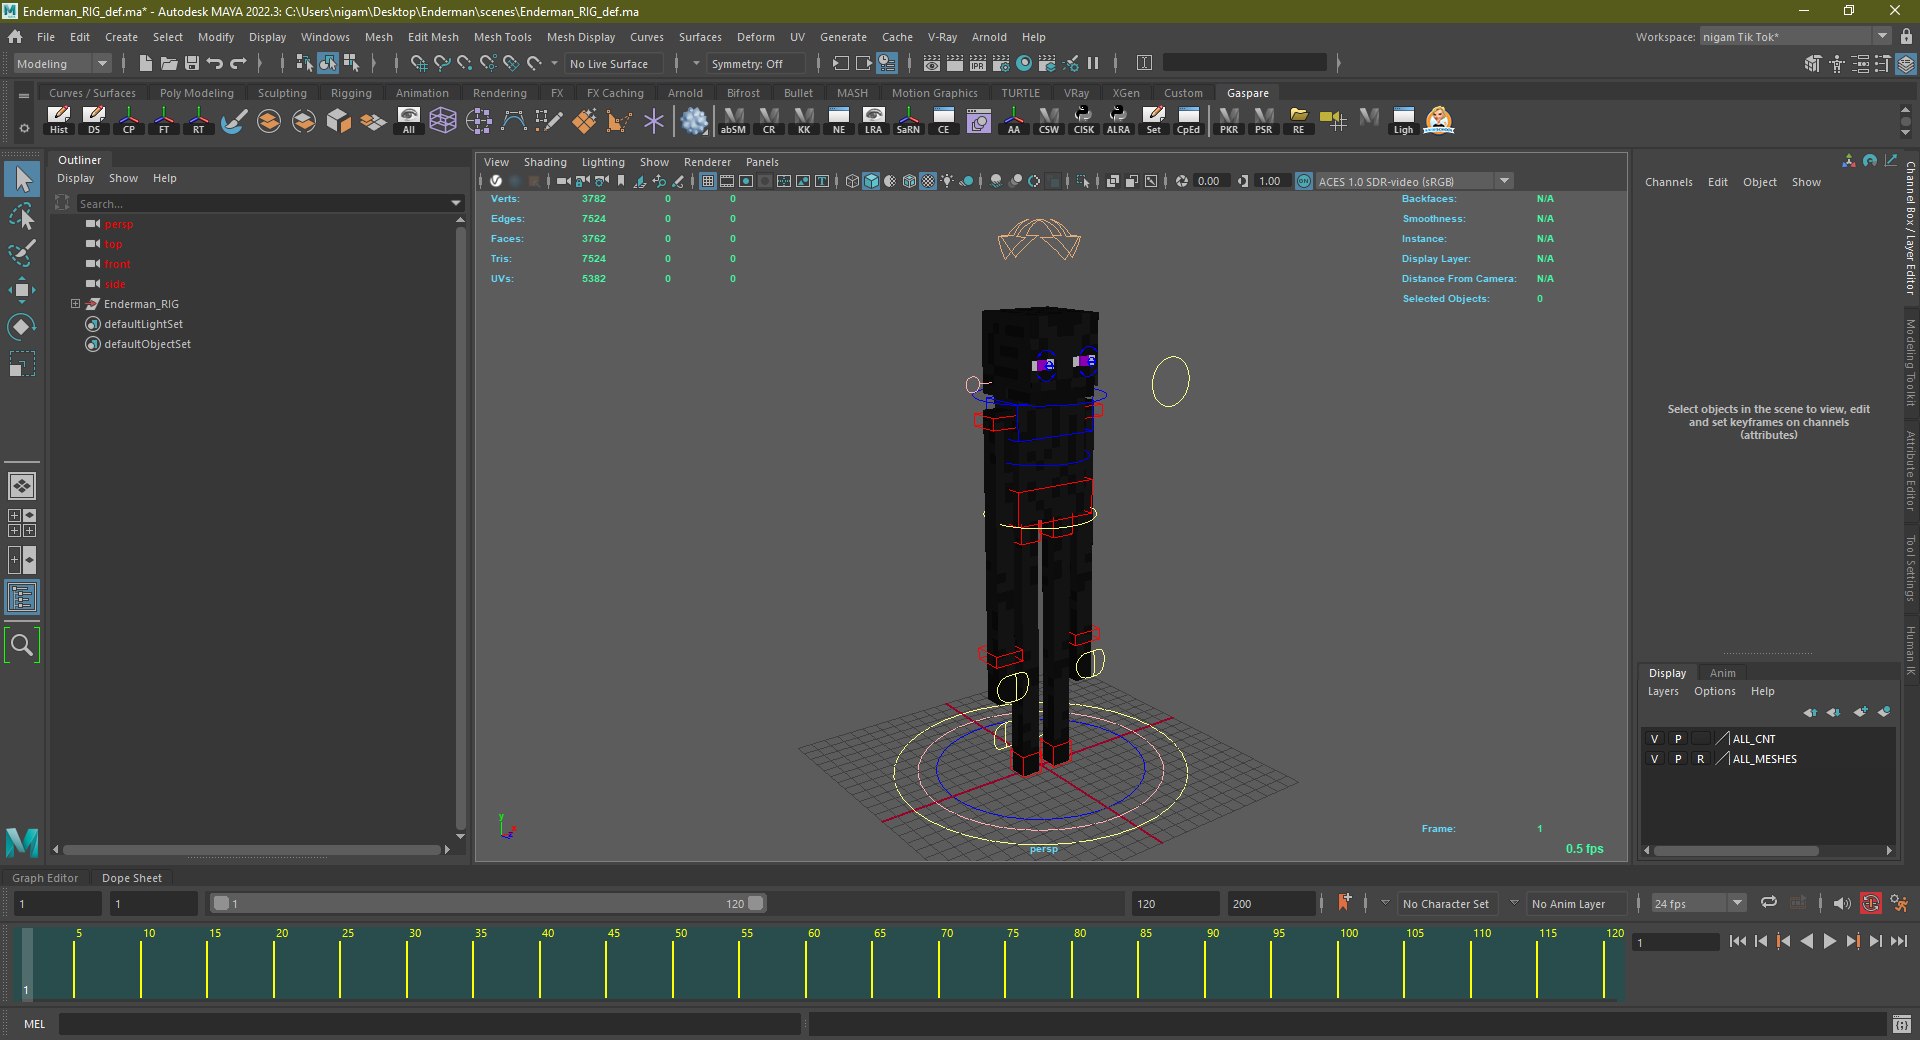Toggle visibility V of ALL_MESHES layer
1920x1040 pixels.
coord(1654,759)
